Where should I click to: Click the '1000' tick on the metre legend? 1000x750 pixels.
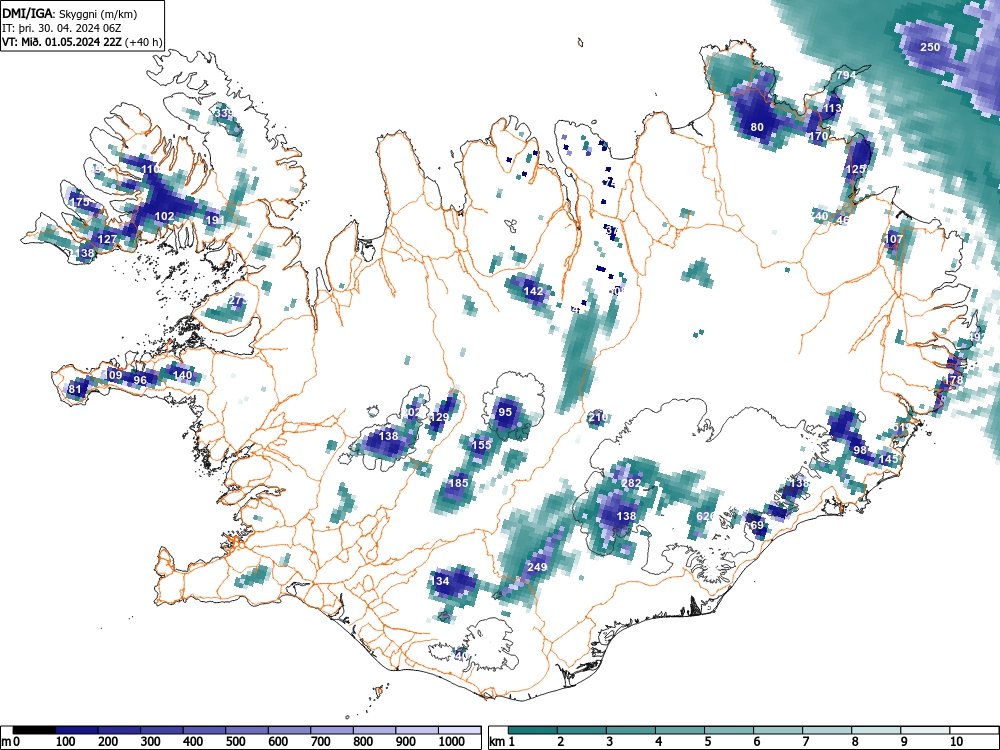click(x=452, y=742)
